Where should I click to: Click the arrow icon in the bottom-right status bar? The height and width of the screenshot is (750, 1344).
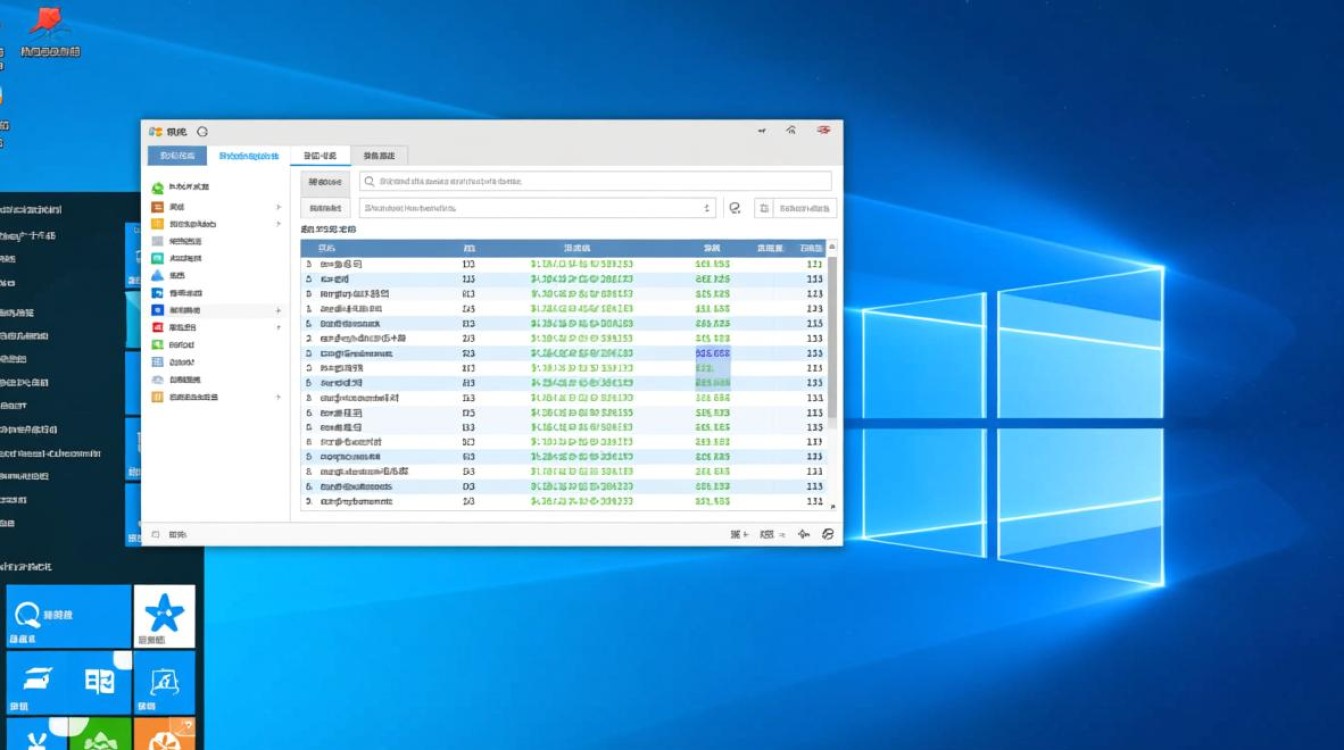click(x=804, y=534)
